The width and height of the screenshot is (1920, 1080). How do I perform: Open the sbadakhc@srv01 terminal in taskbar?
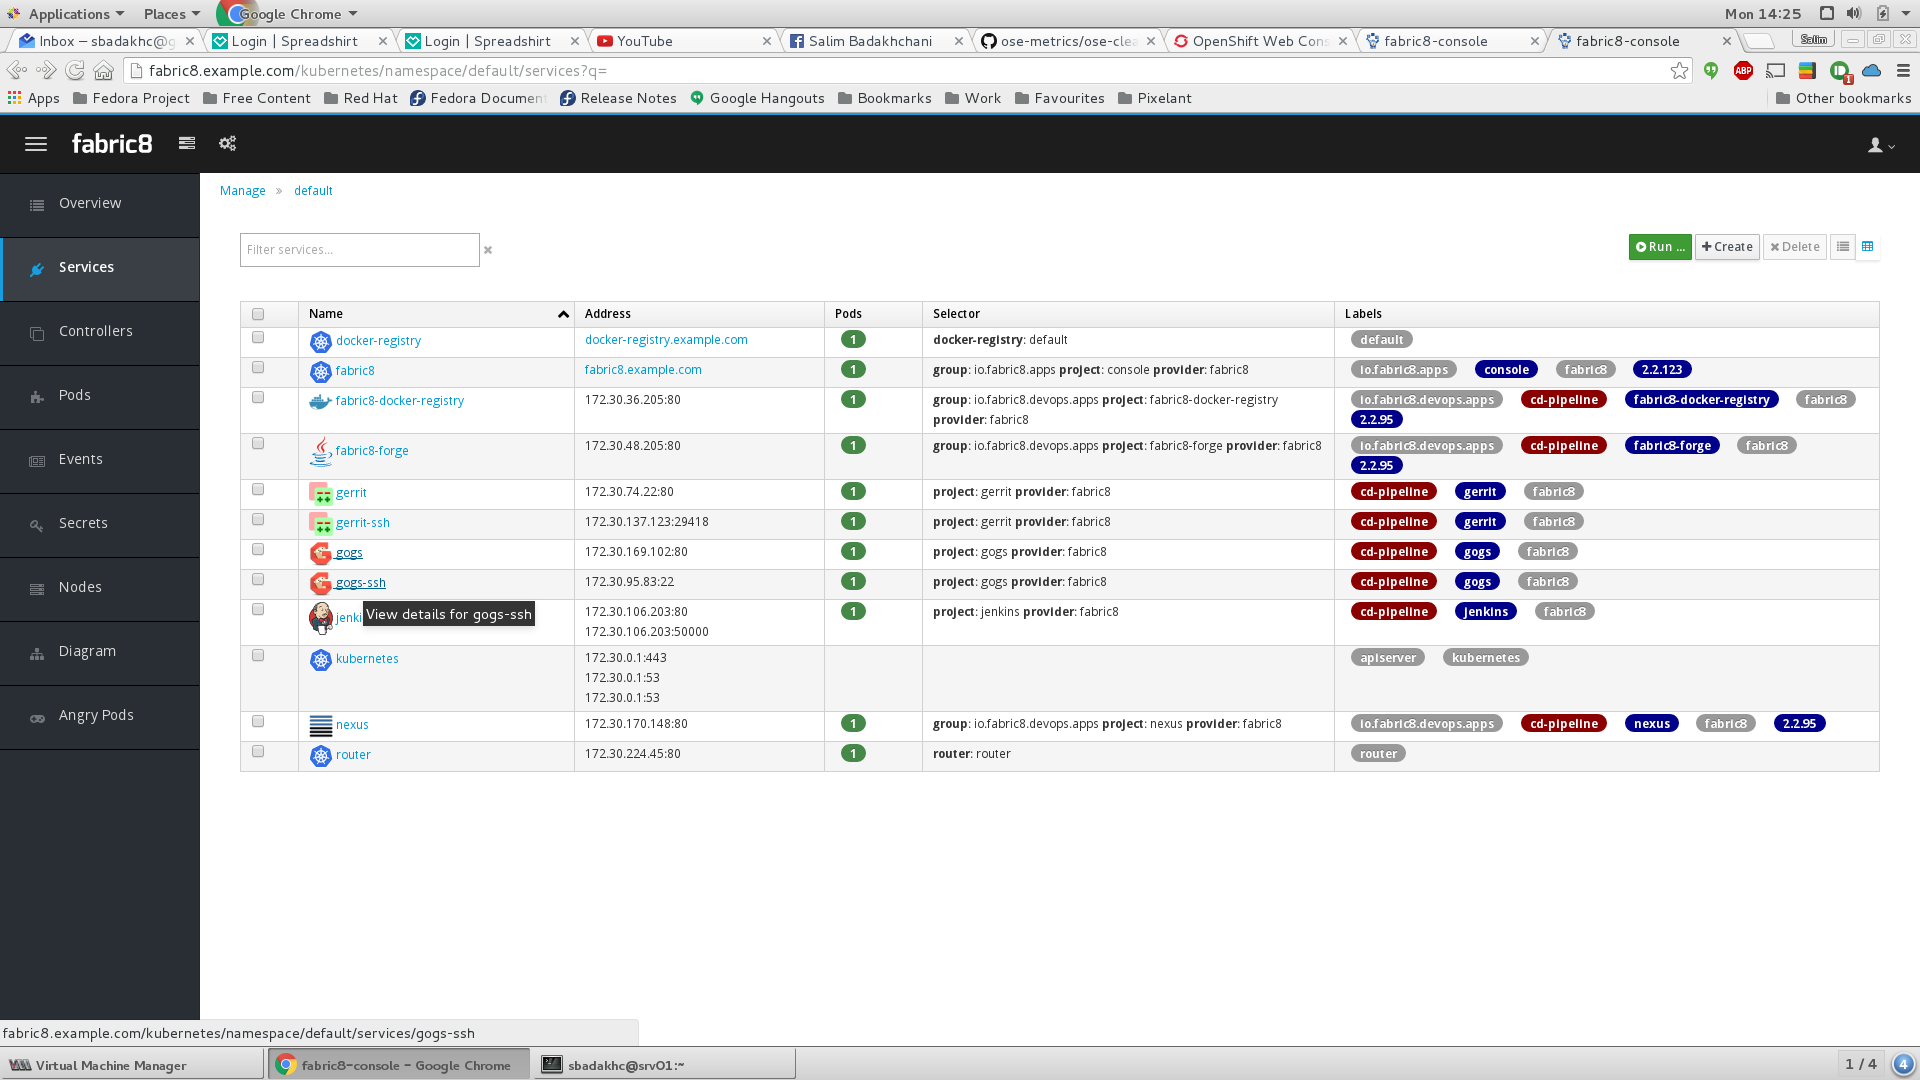pos(664,1065)
